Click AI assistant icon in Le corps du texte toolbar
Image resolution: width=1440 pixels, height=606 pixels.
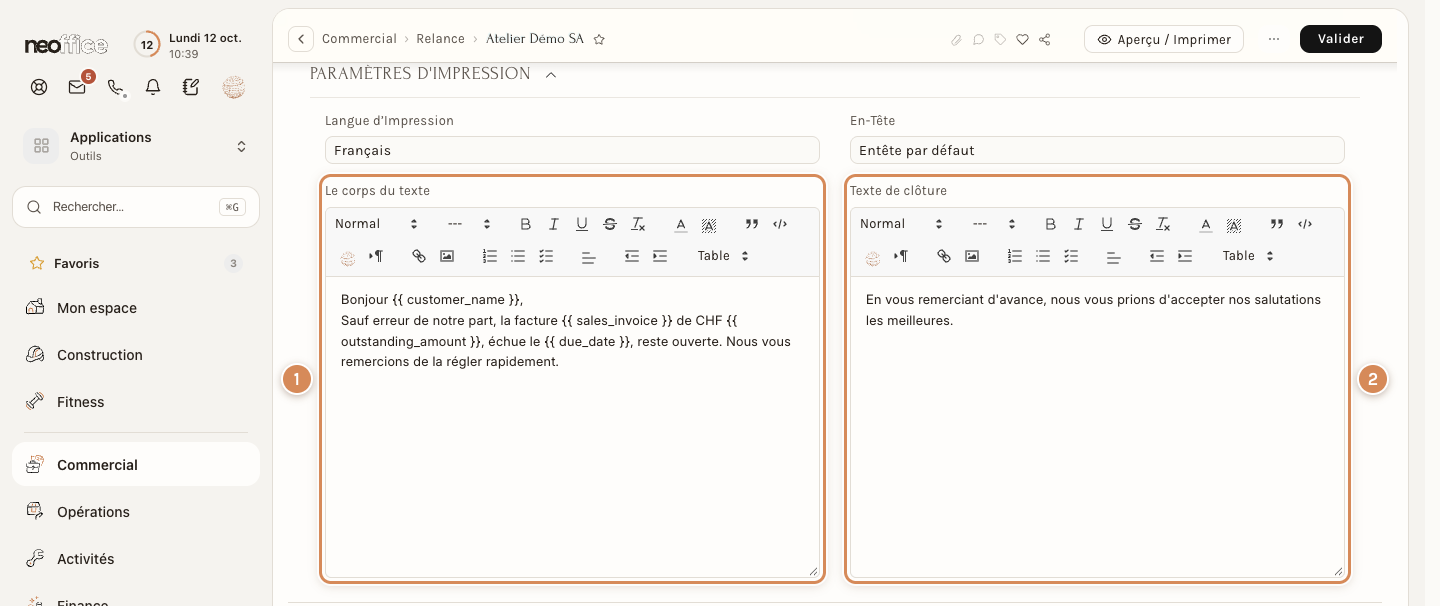348,257
